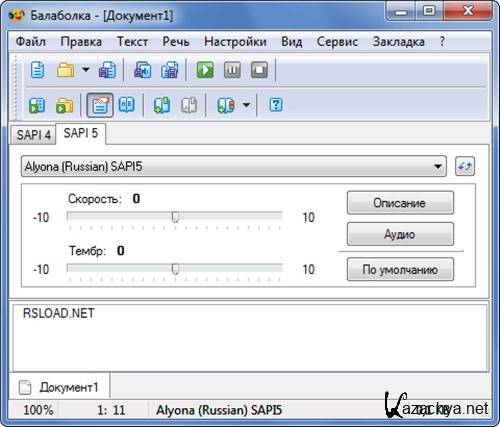
Task: Click the green folder batch convert icon
Action: click(65, 105)
